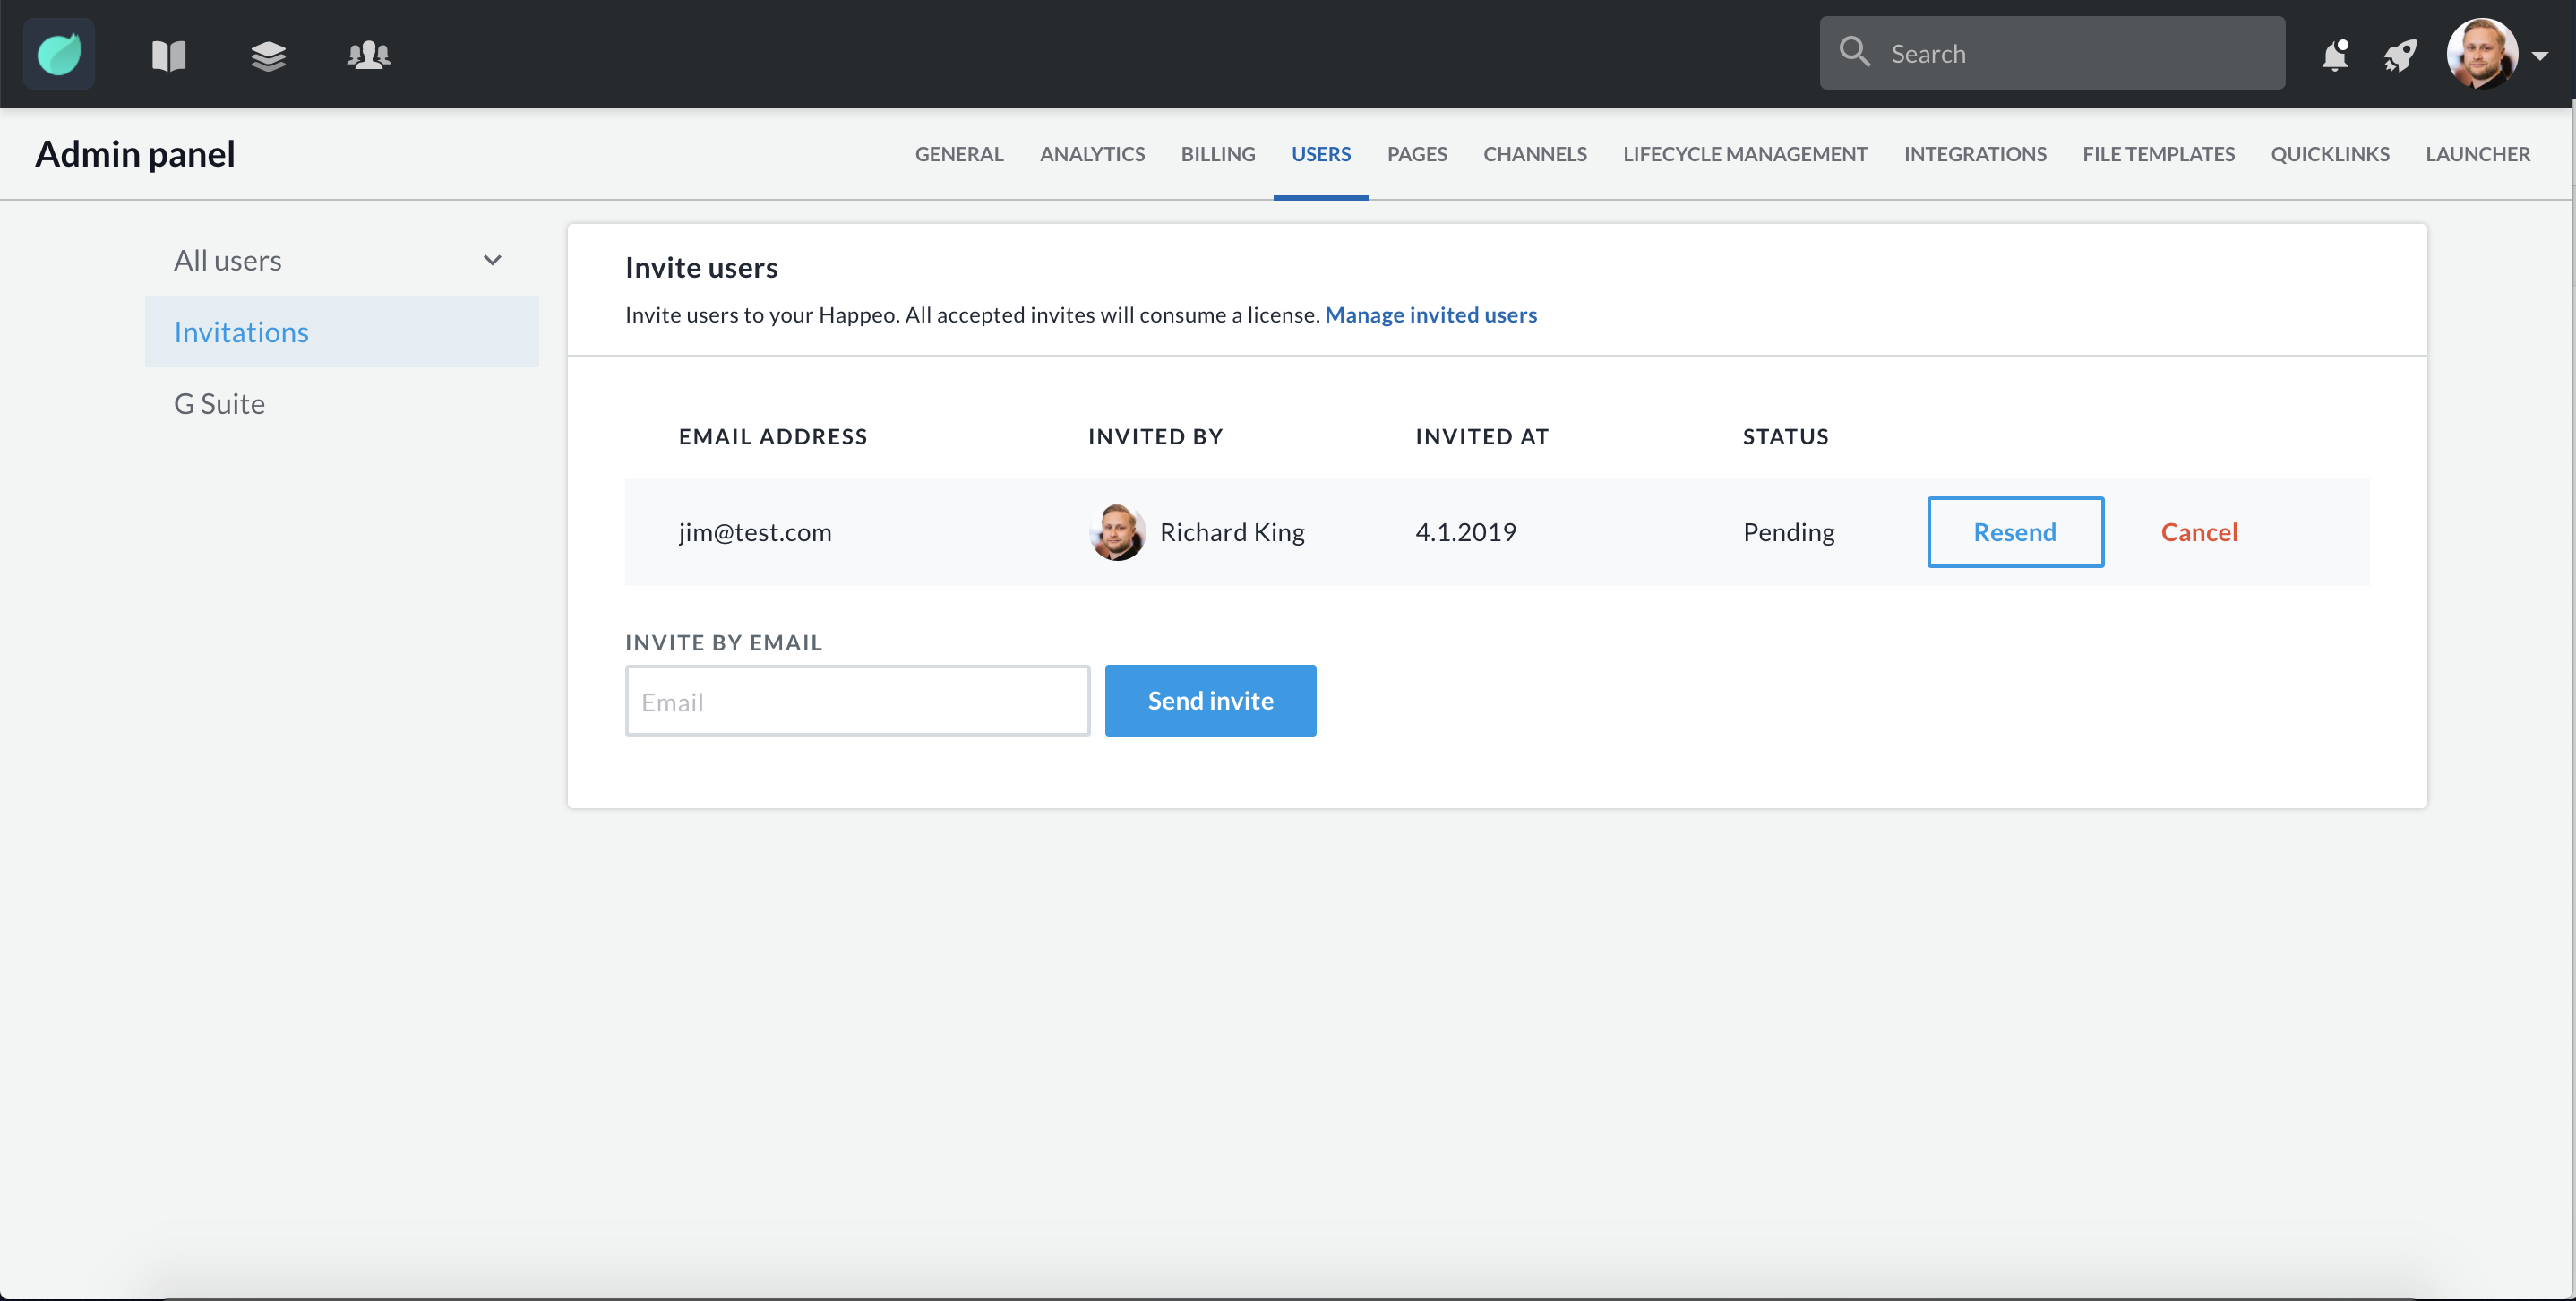Open the Channels stacked layers icon
This screenshot has height=1301, width=2576.
pos(268,55)
